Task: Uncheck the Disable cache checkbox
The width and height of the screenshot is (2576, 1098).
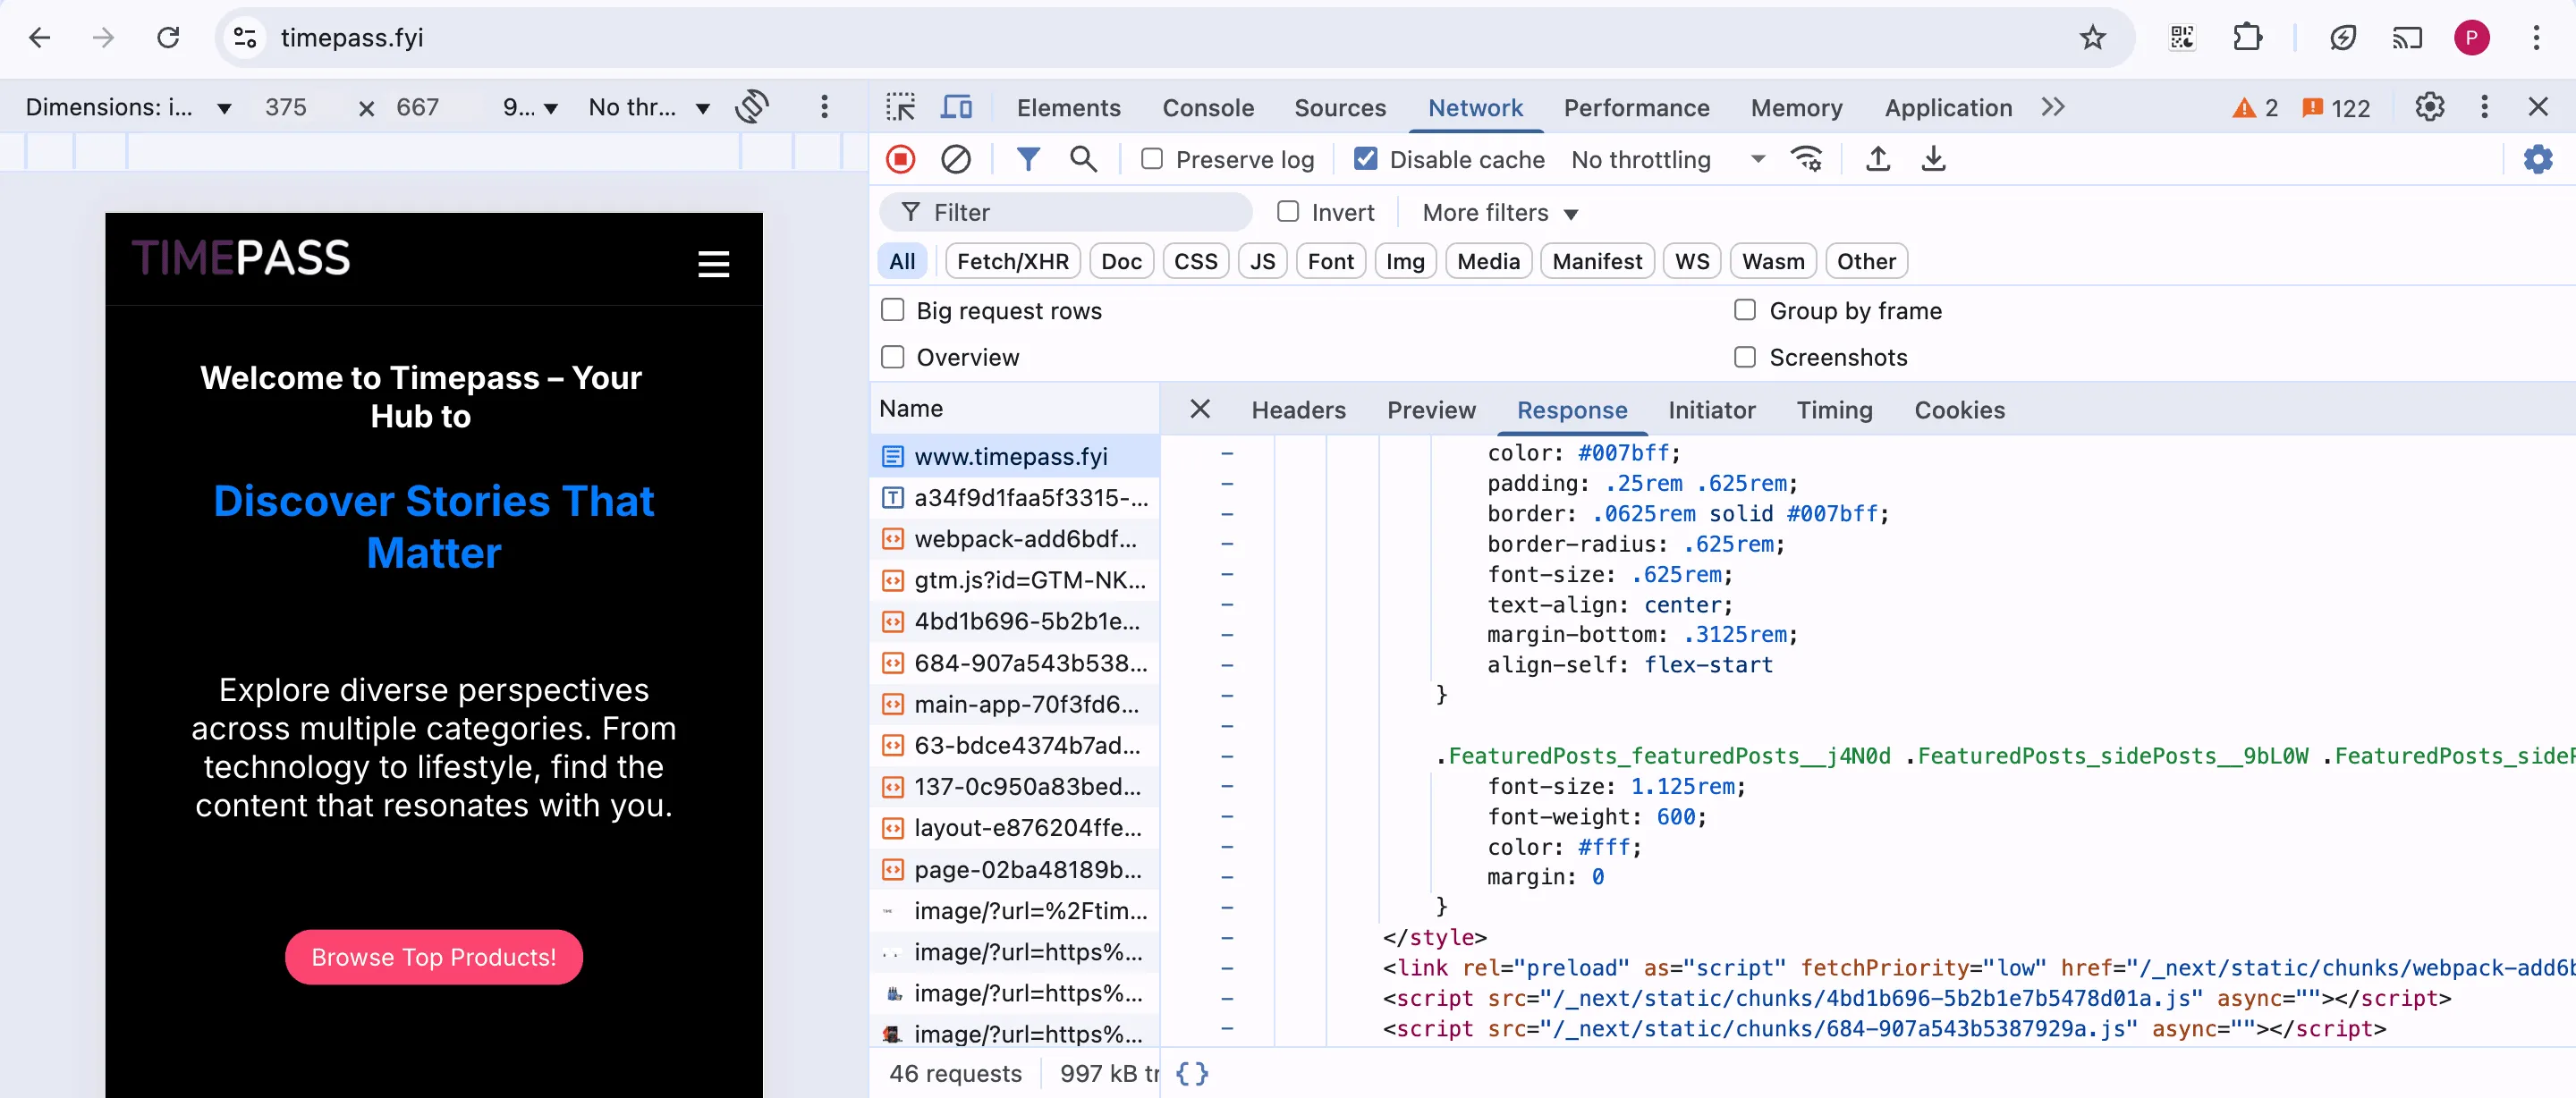Action: coord(1365,159)
